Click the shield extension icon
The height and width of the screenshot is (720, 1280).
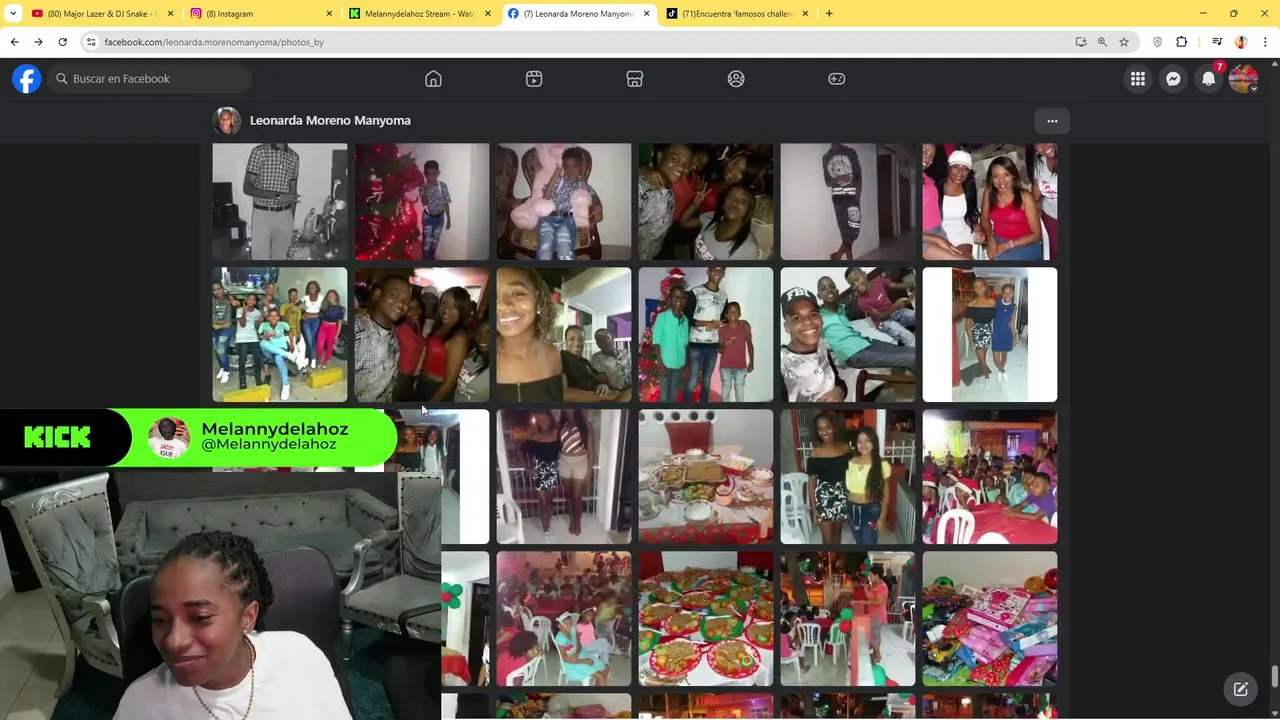tap(1158, 42)
